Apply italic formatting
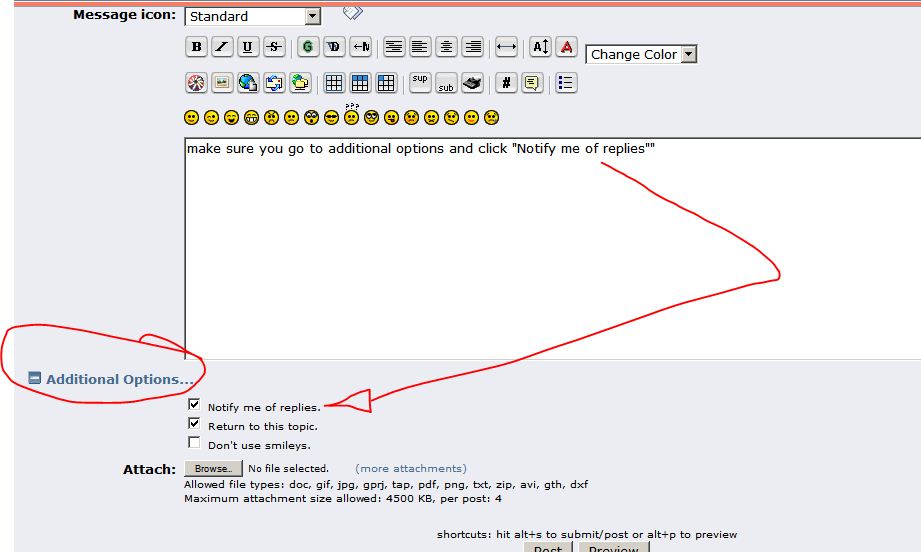 [222, 47]
